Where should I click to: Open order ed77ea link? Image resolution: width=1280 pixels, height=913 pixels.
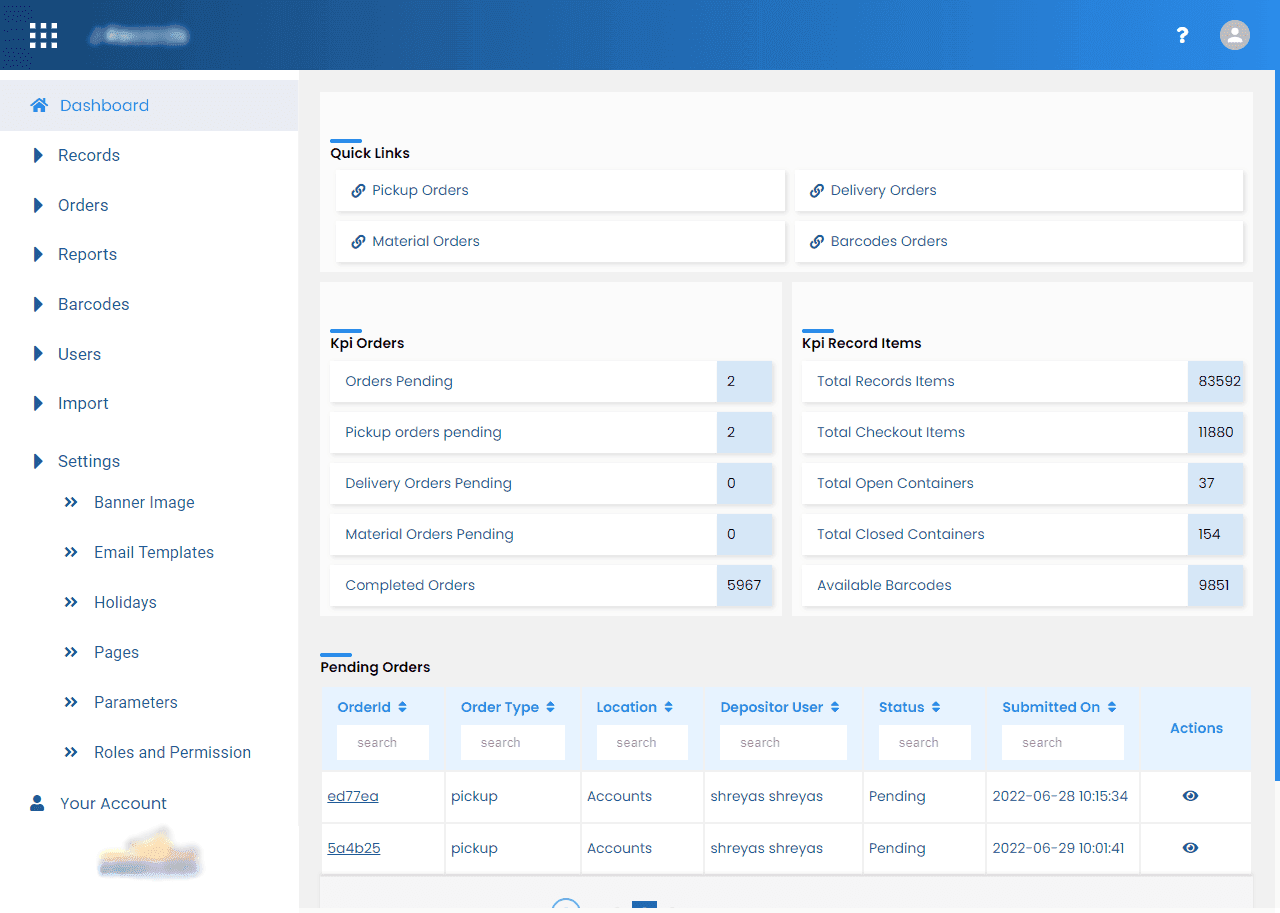tap(353, 796)
